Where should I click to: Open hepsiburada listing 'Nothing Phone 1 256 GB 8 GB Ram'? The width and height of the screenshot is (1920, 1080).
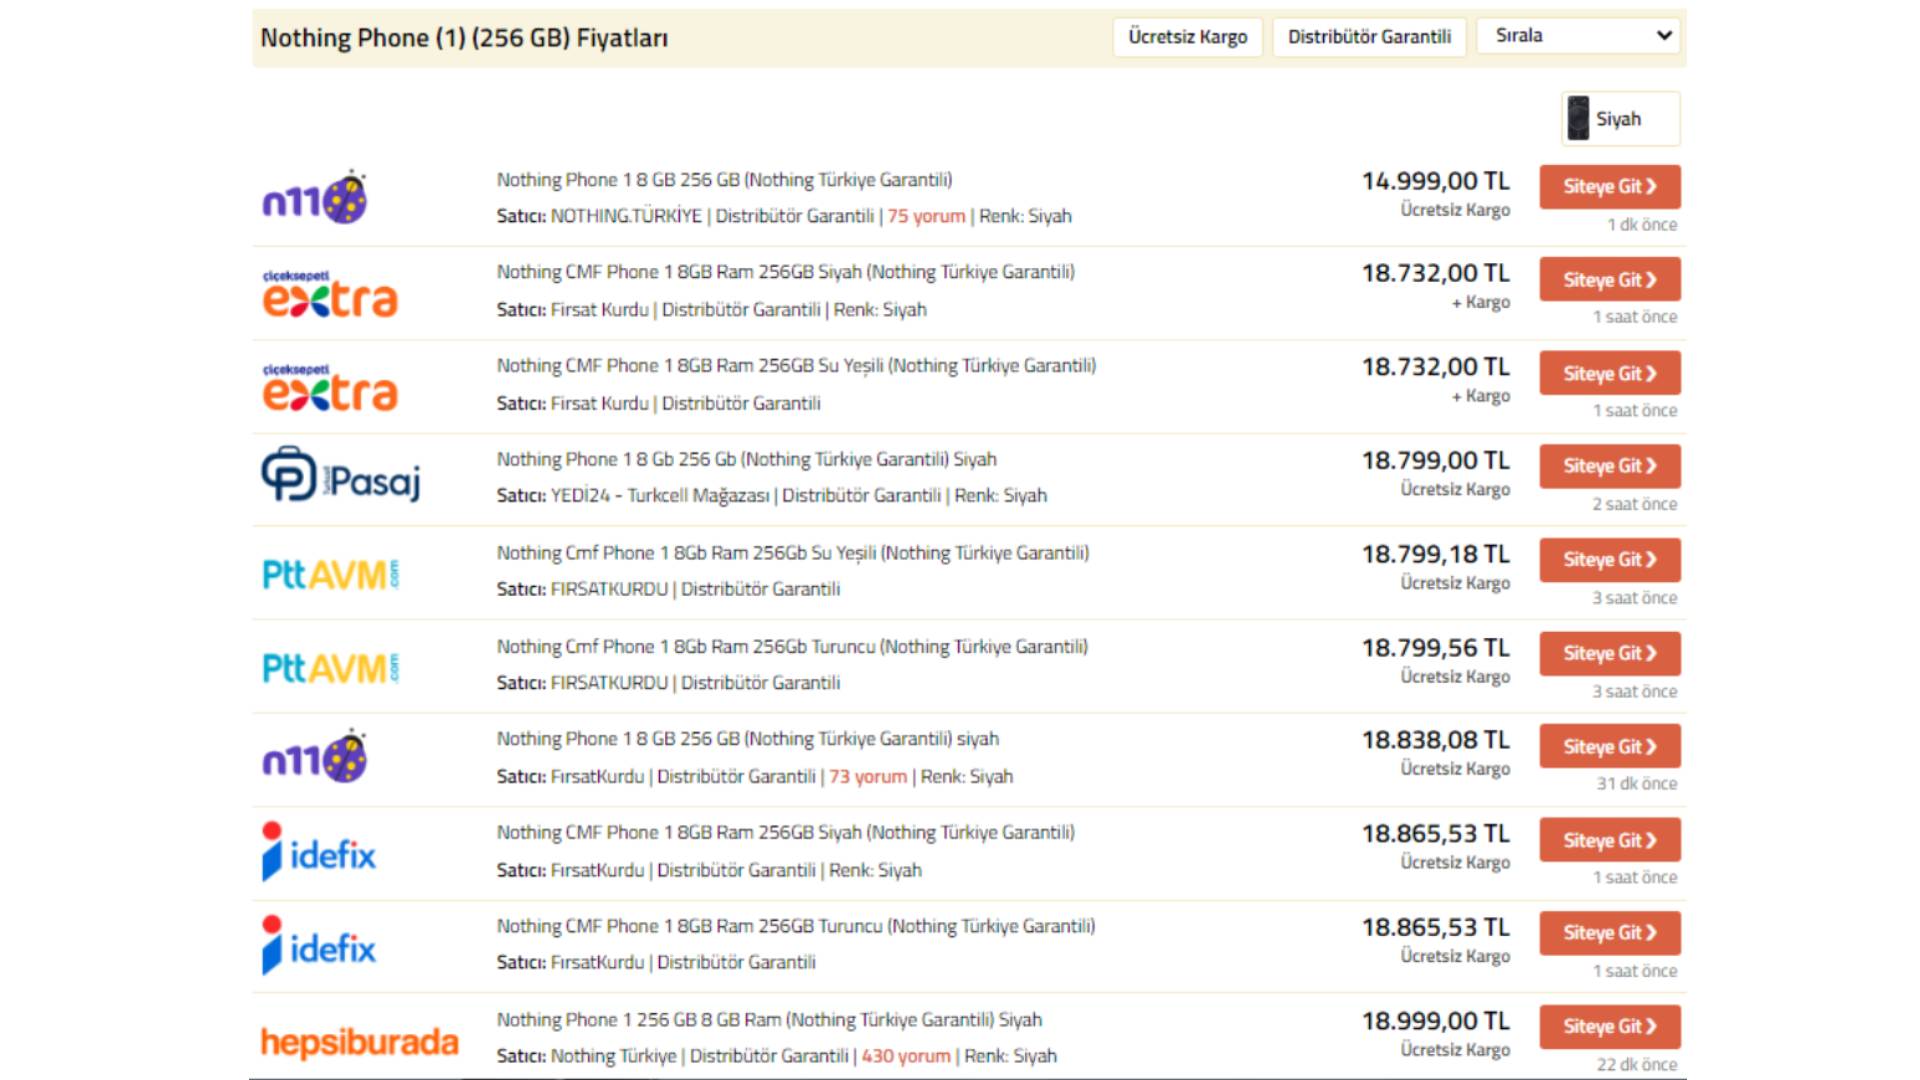tap(769, 1020)
